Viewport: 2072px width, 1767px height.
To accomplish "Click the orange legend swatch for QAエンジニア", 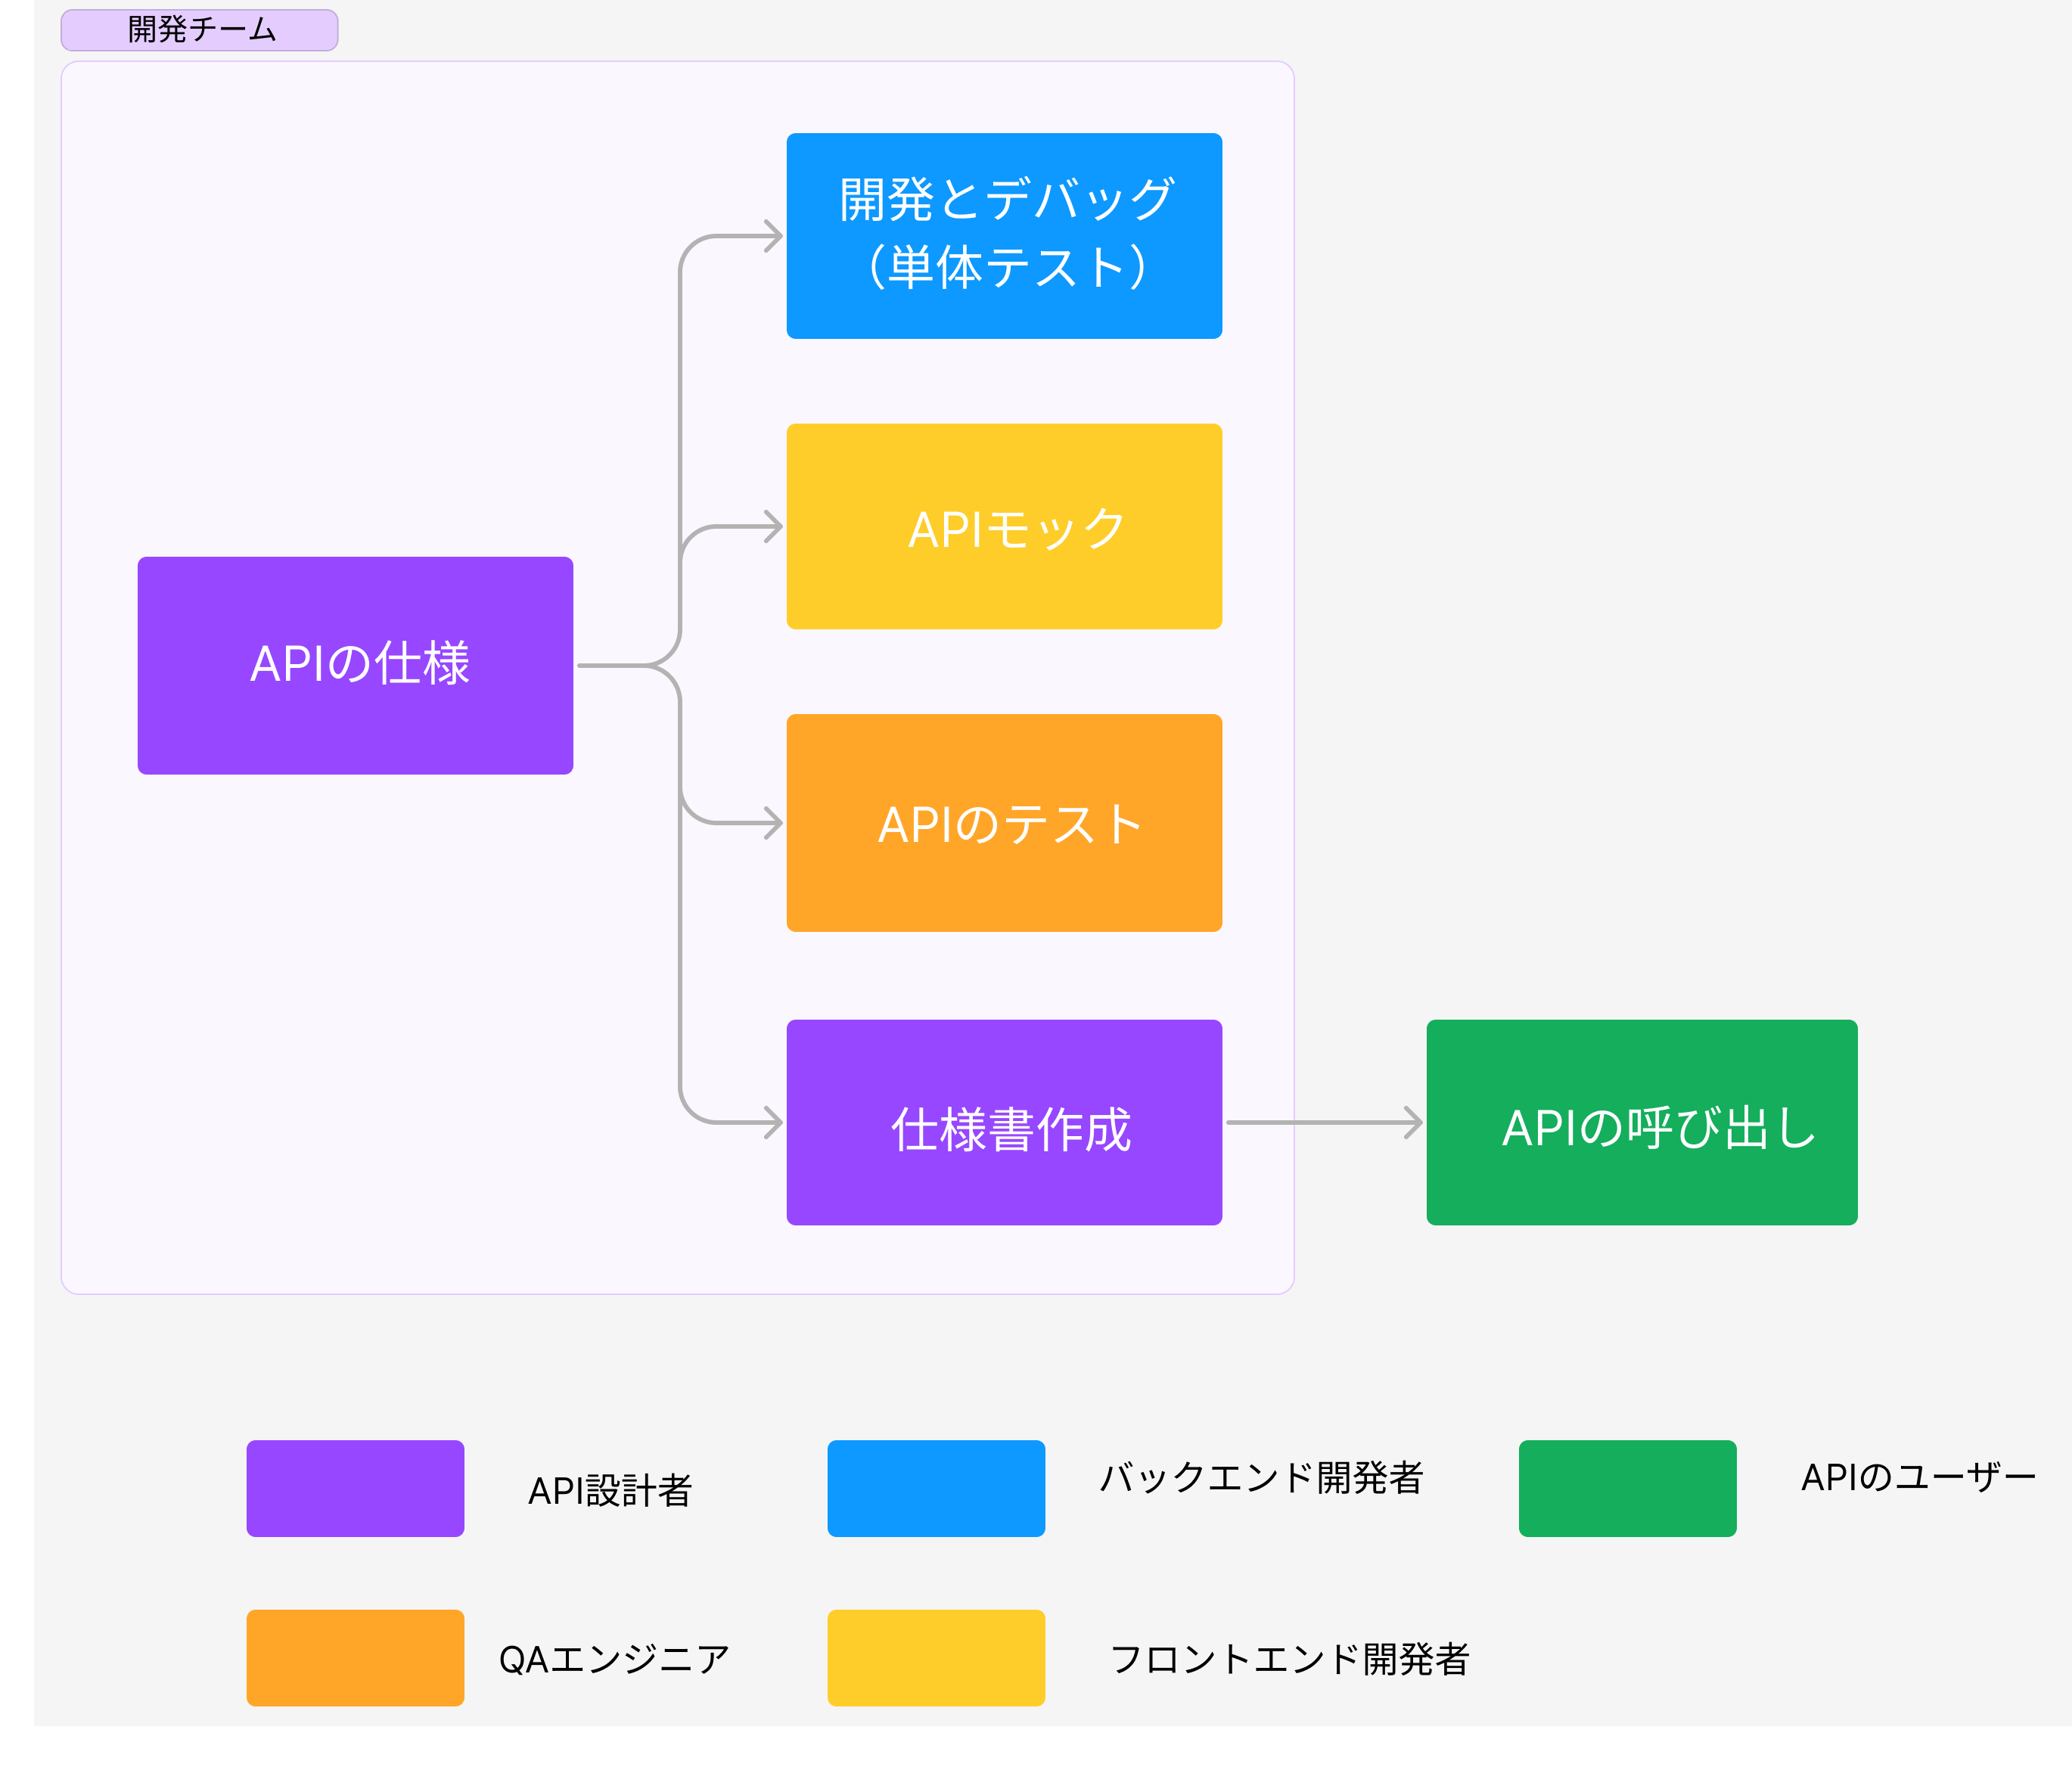I will [x=355, y=1657].
